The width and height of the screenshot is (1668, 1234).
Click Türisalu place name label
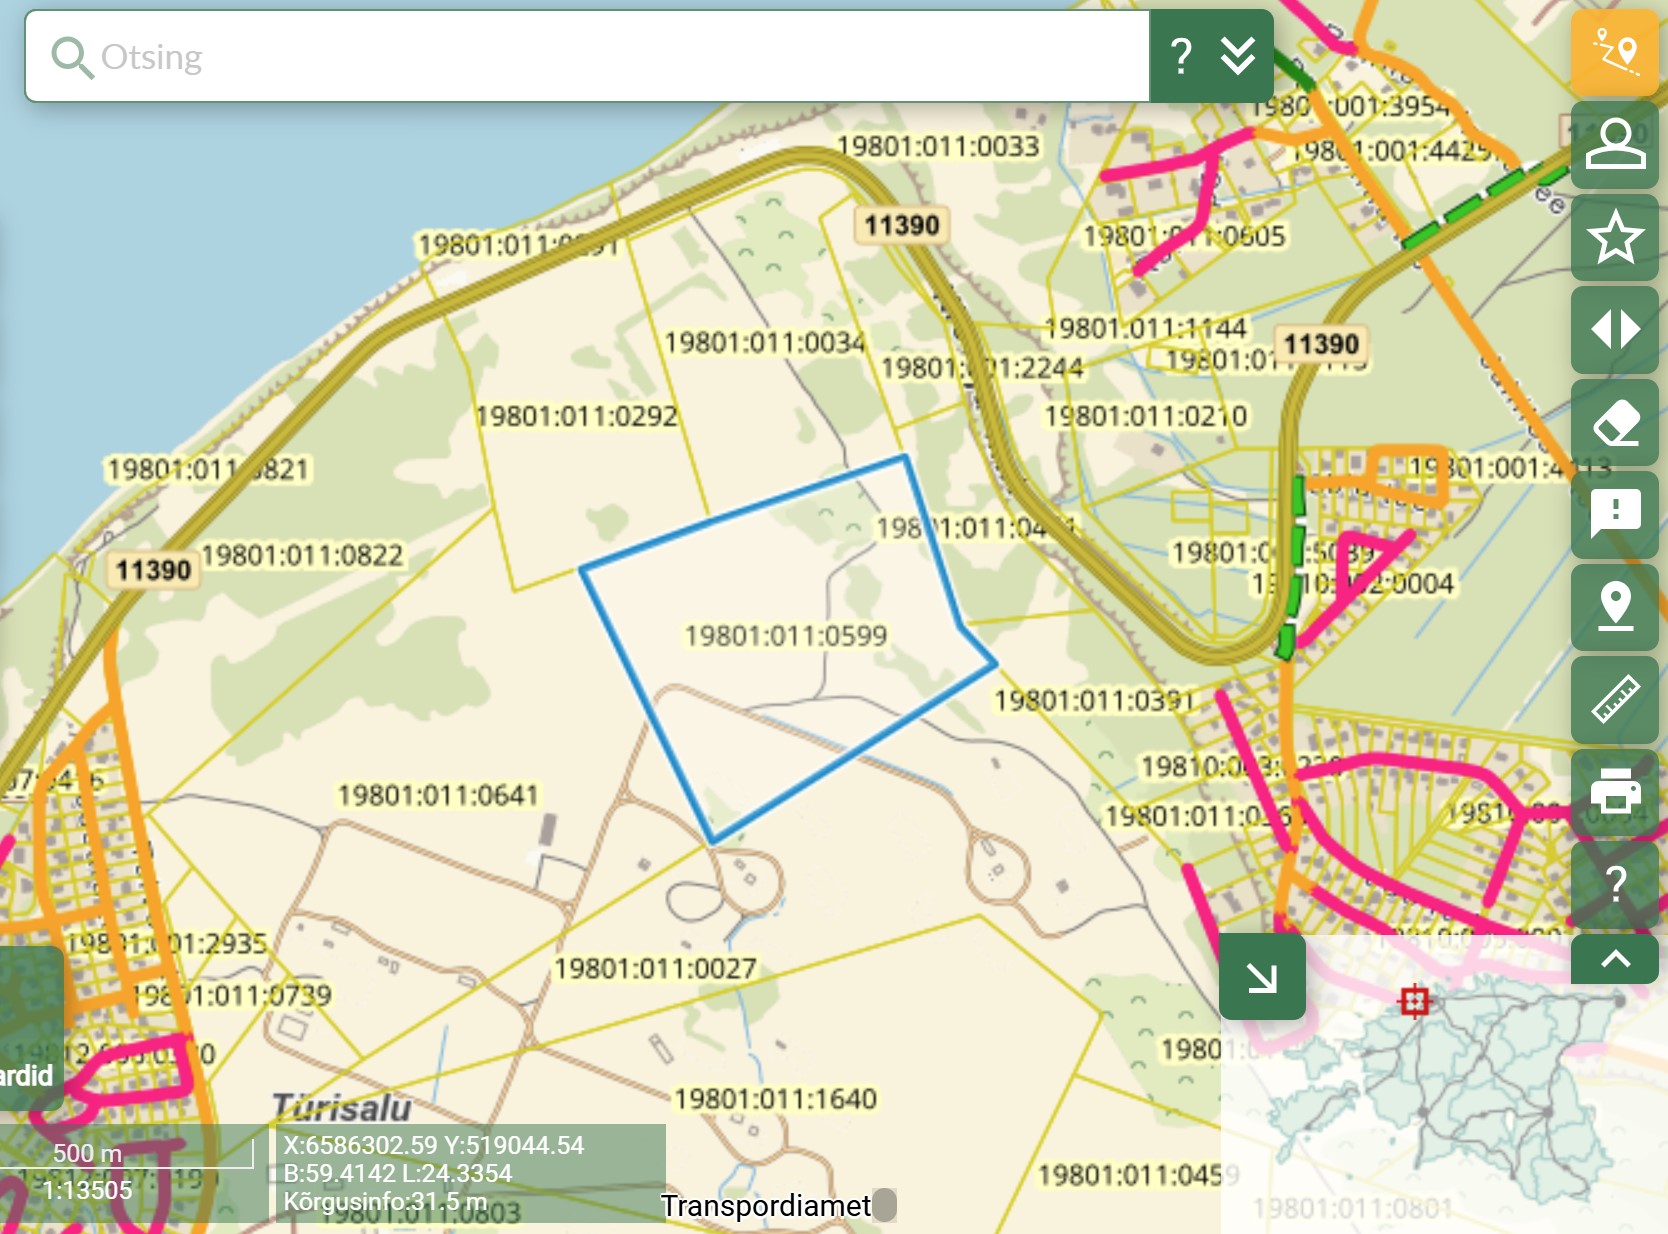[342, 1107]
